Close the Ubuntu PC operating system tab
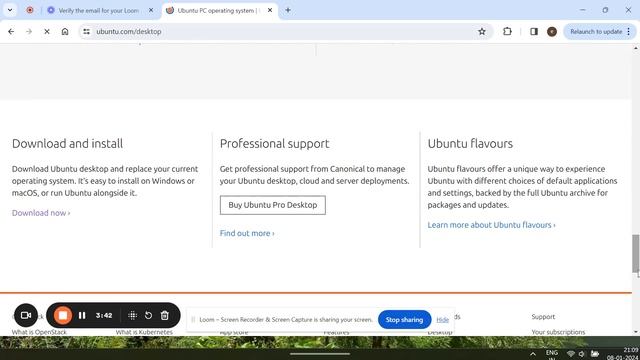 270,10
